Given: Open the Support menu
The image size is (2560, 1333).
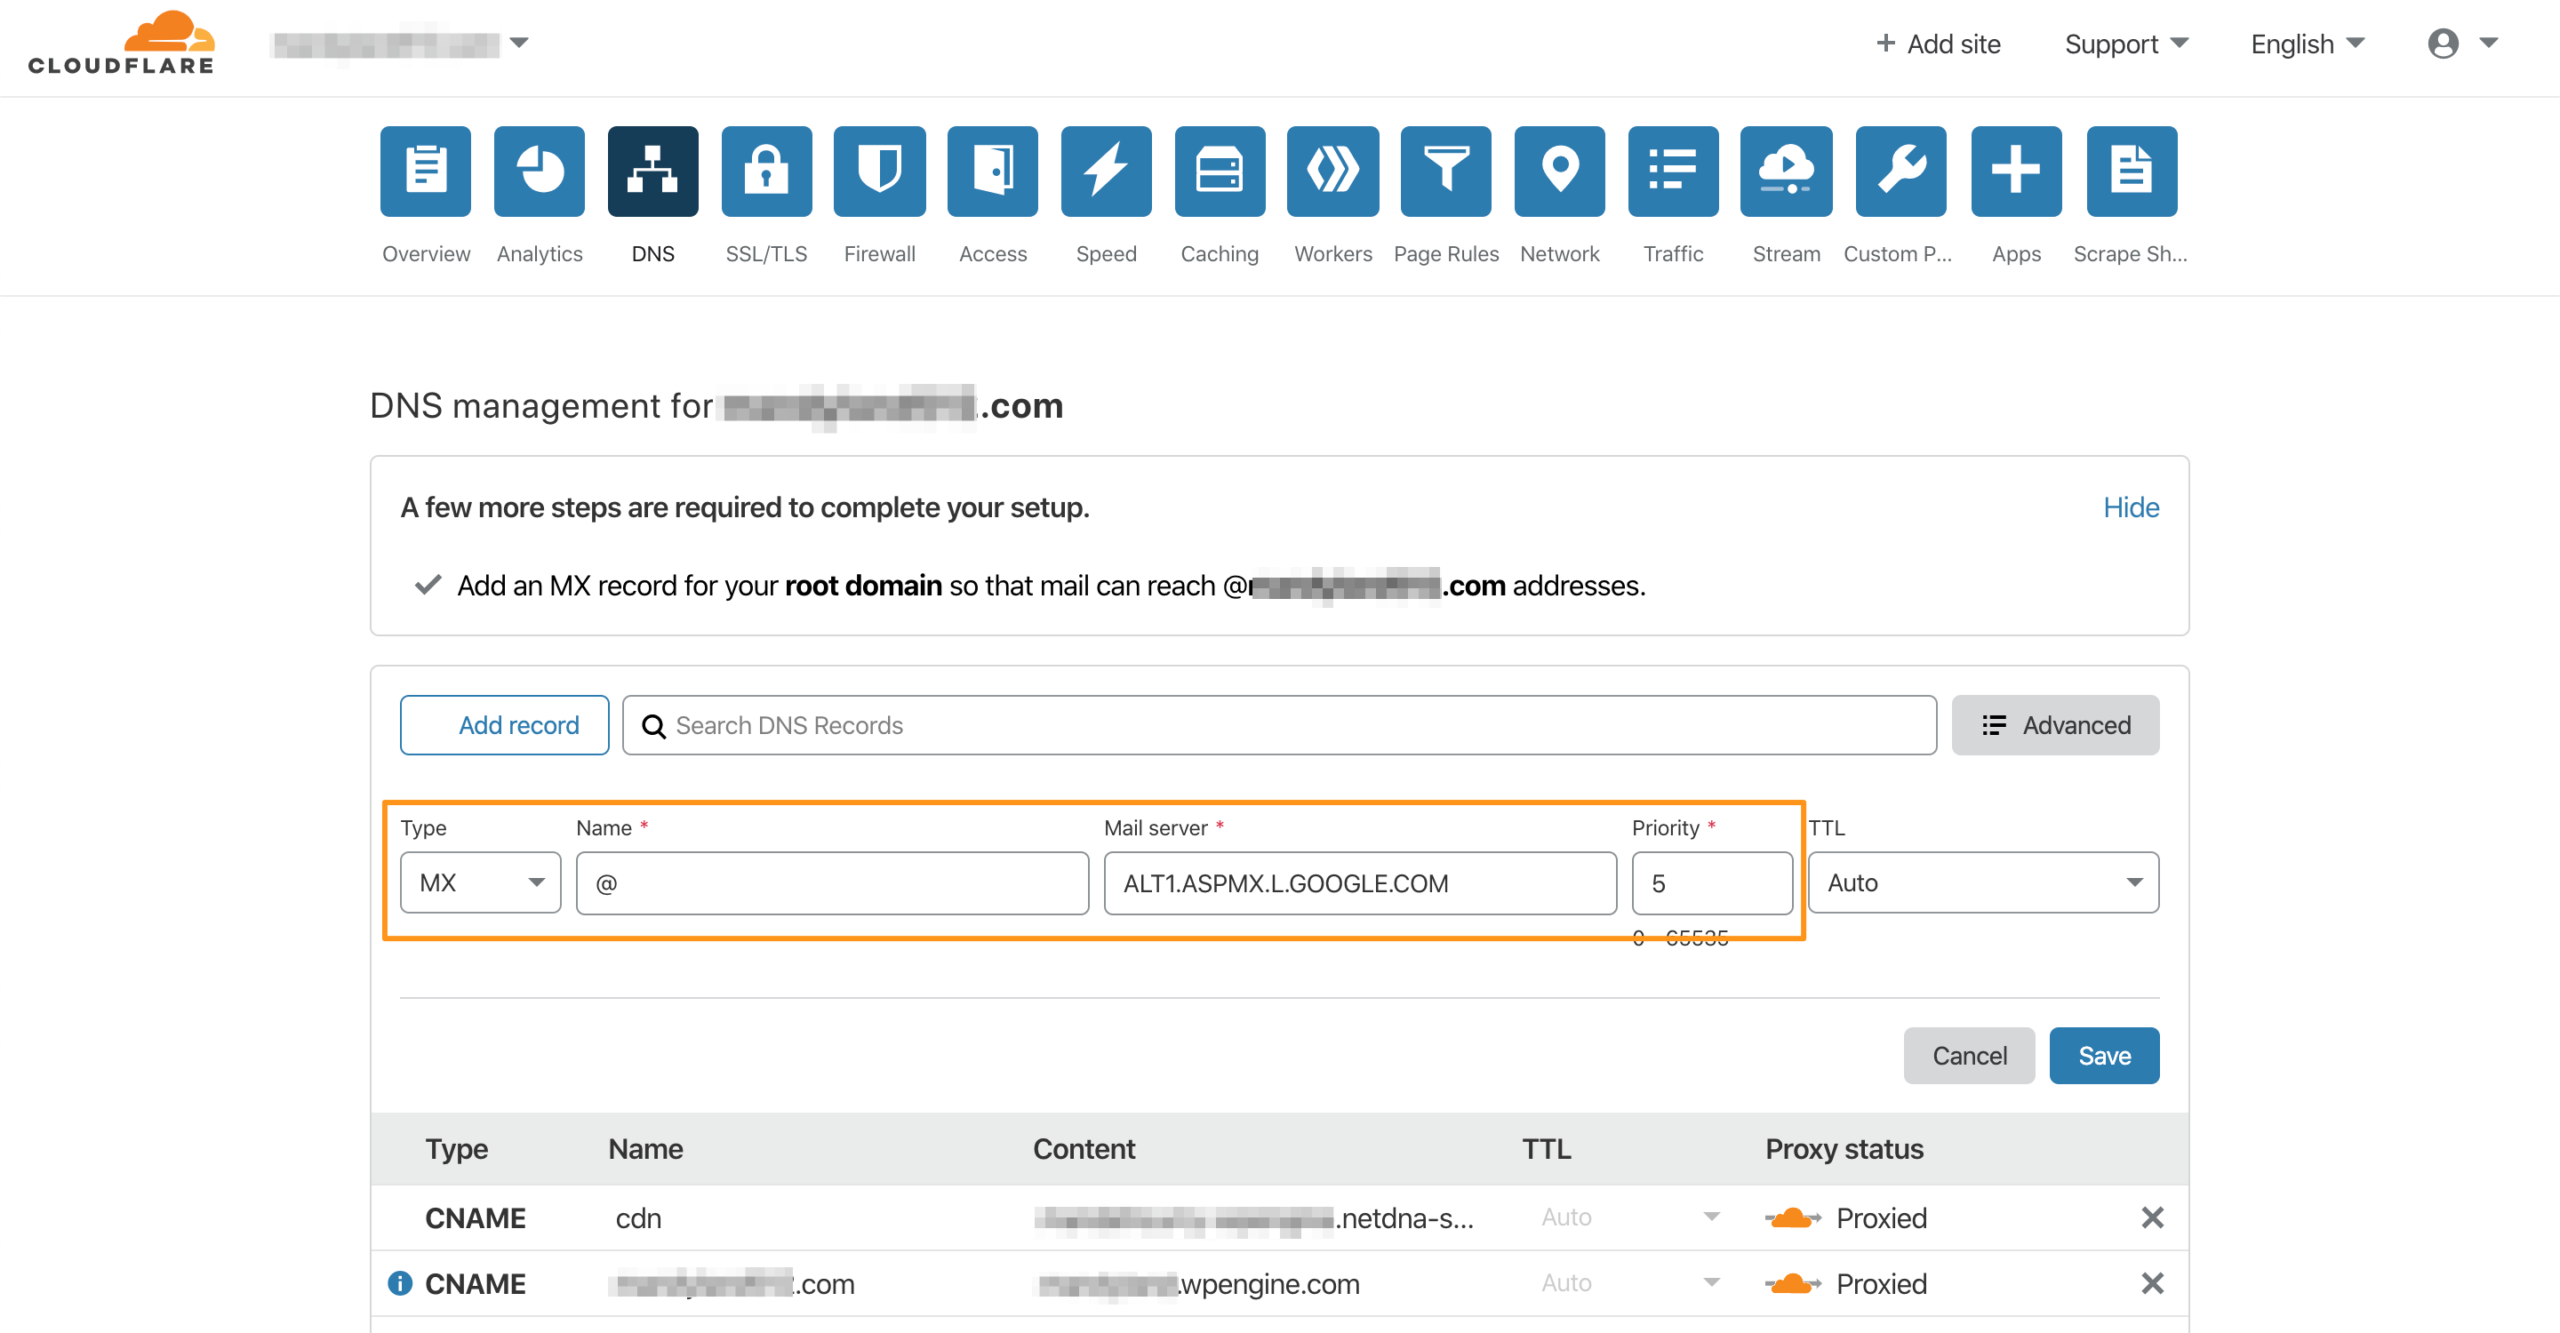Looking at the screenshot, I should point(2126,44).
